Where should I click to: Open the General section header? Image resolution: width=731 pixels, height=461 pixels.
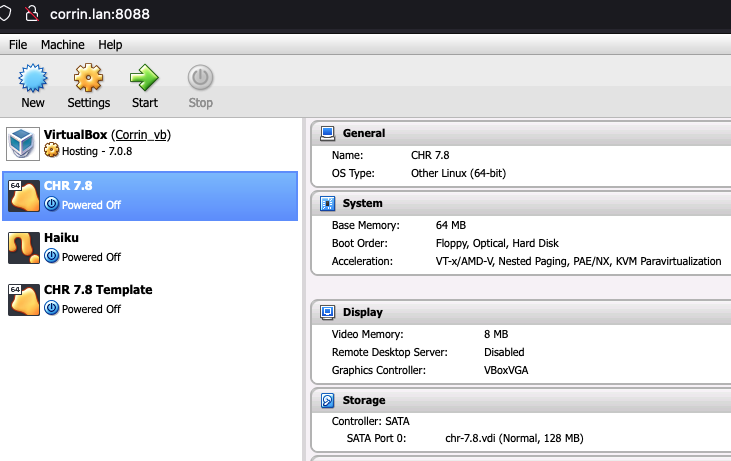[521, 133]
